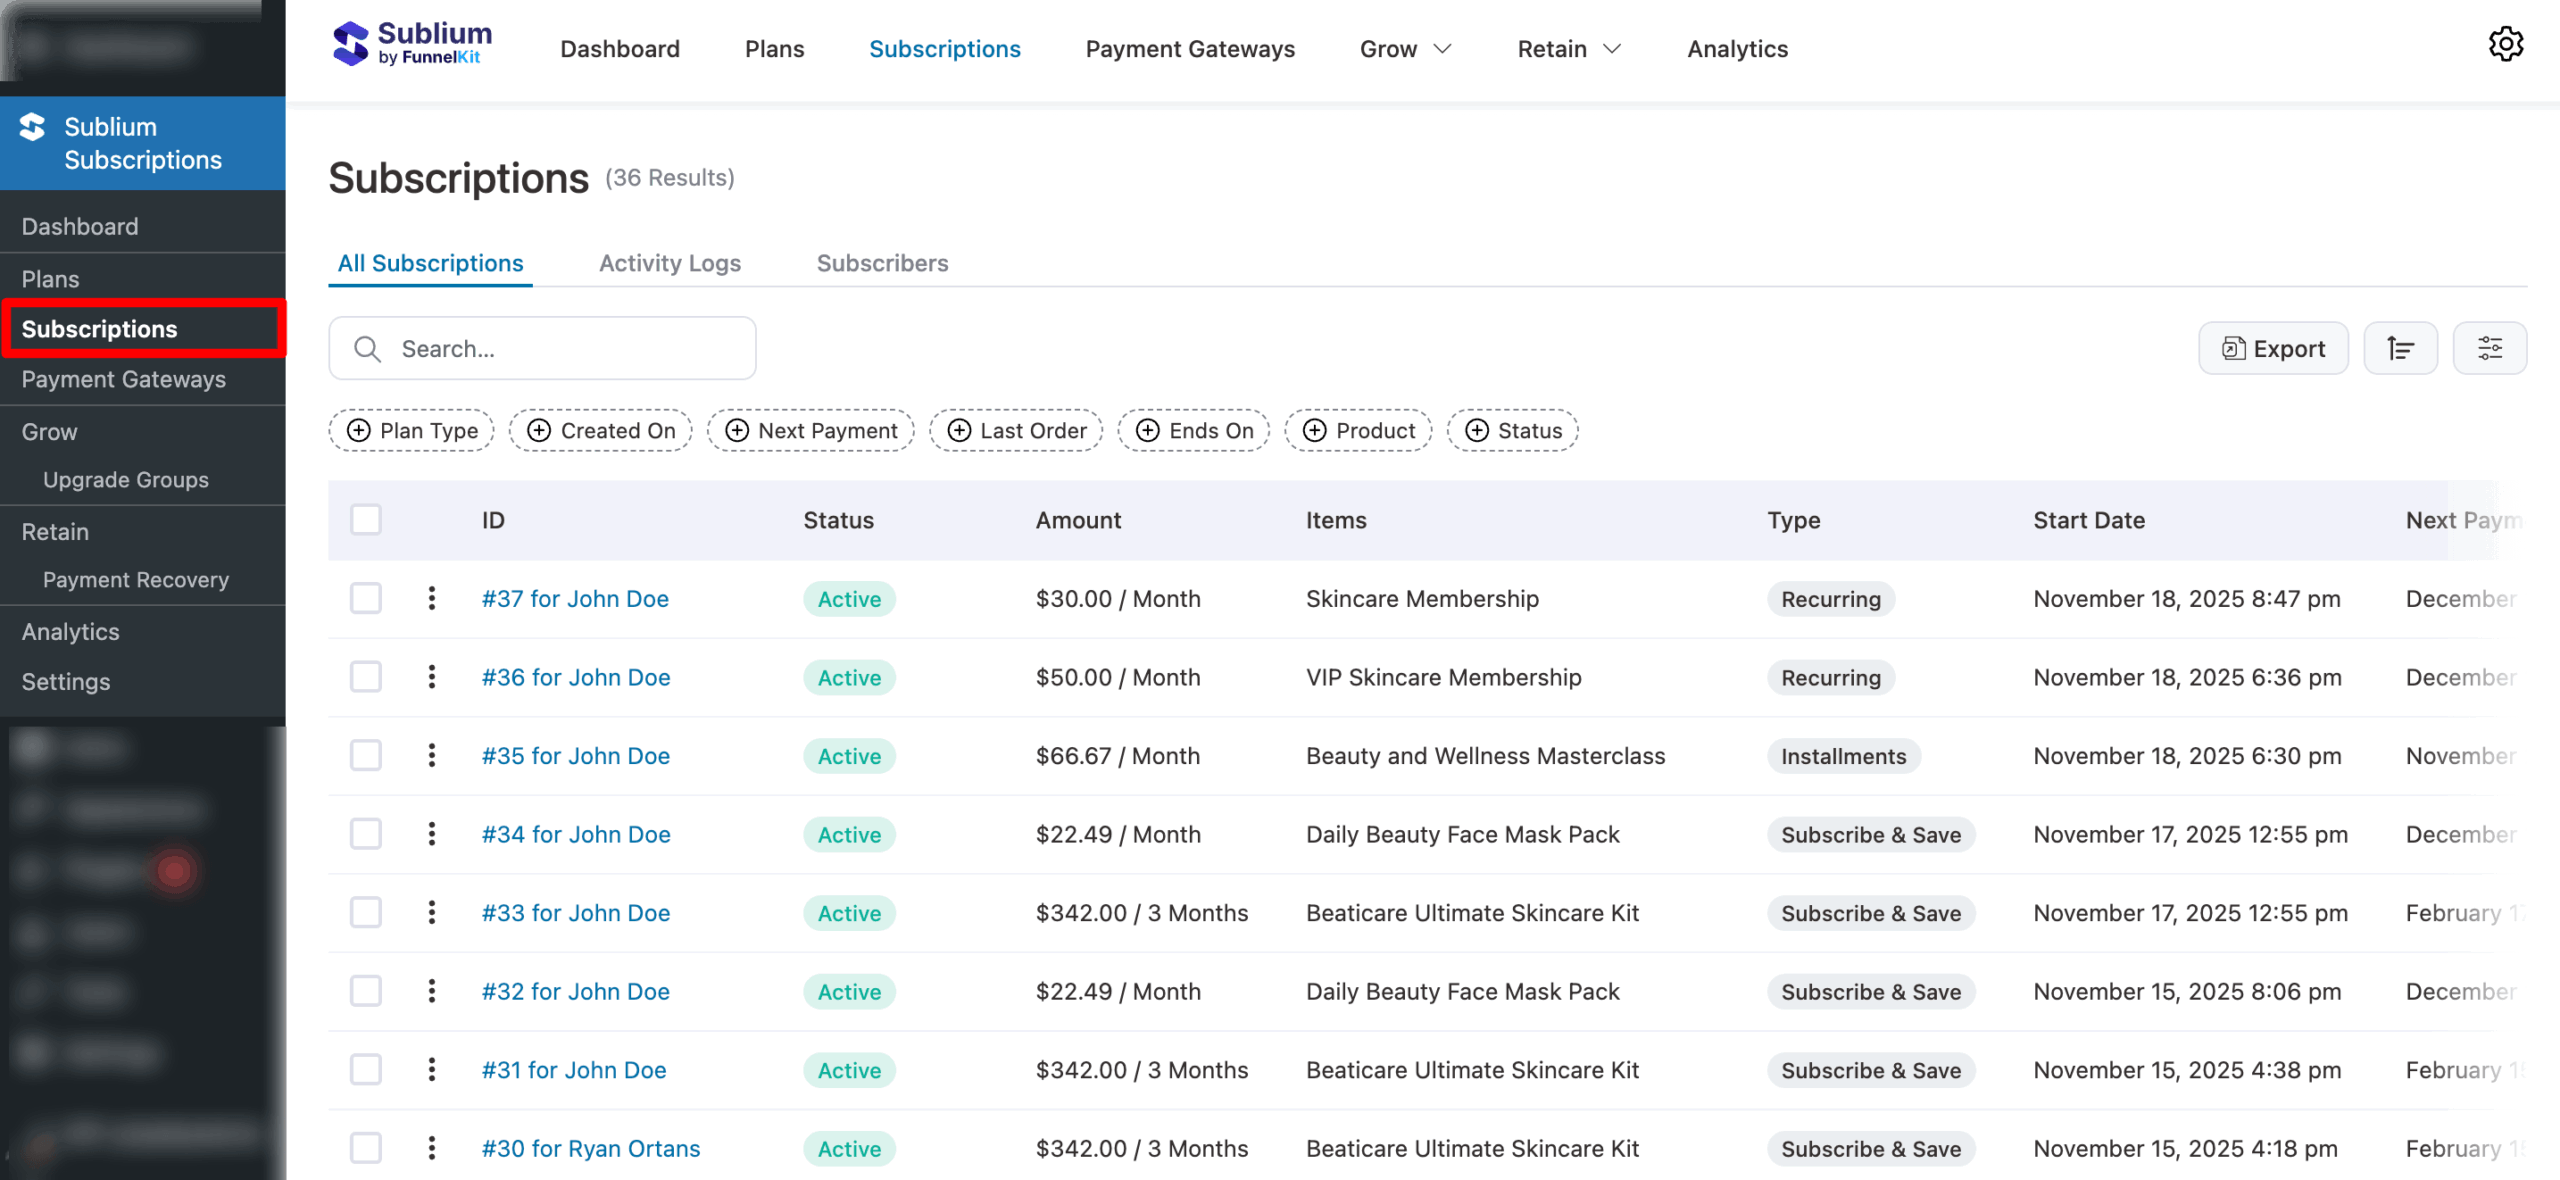This screenshot has width=2560, height=1180.
Task: Open the Sublium Subscriptions sidebar icon
Action: pyautogui.click(x=33, y=128)
